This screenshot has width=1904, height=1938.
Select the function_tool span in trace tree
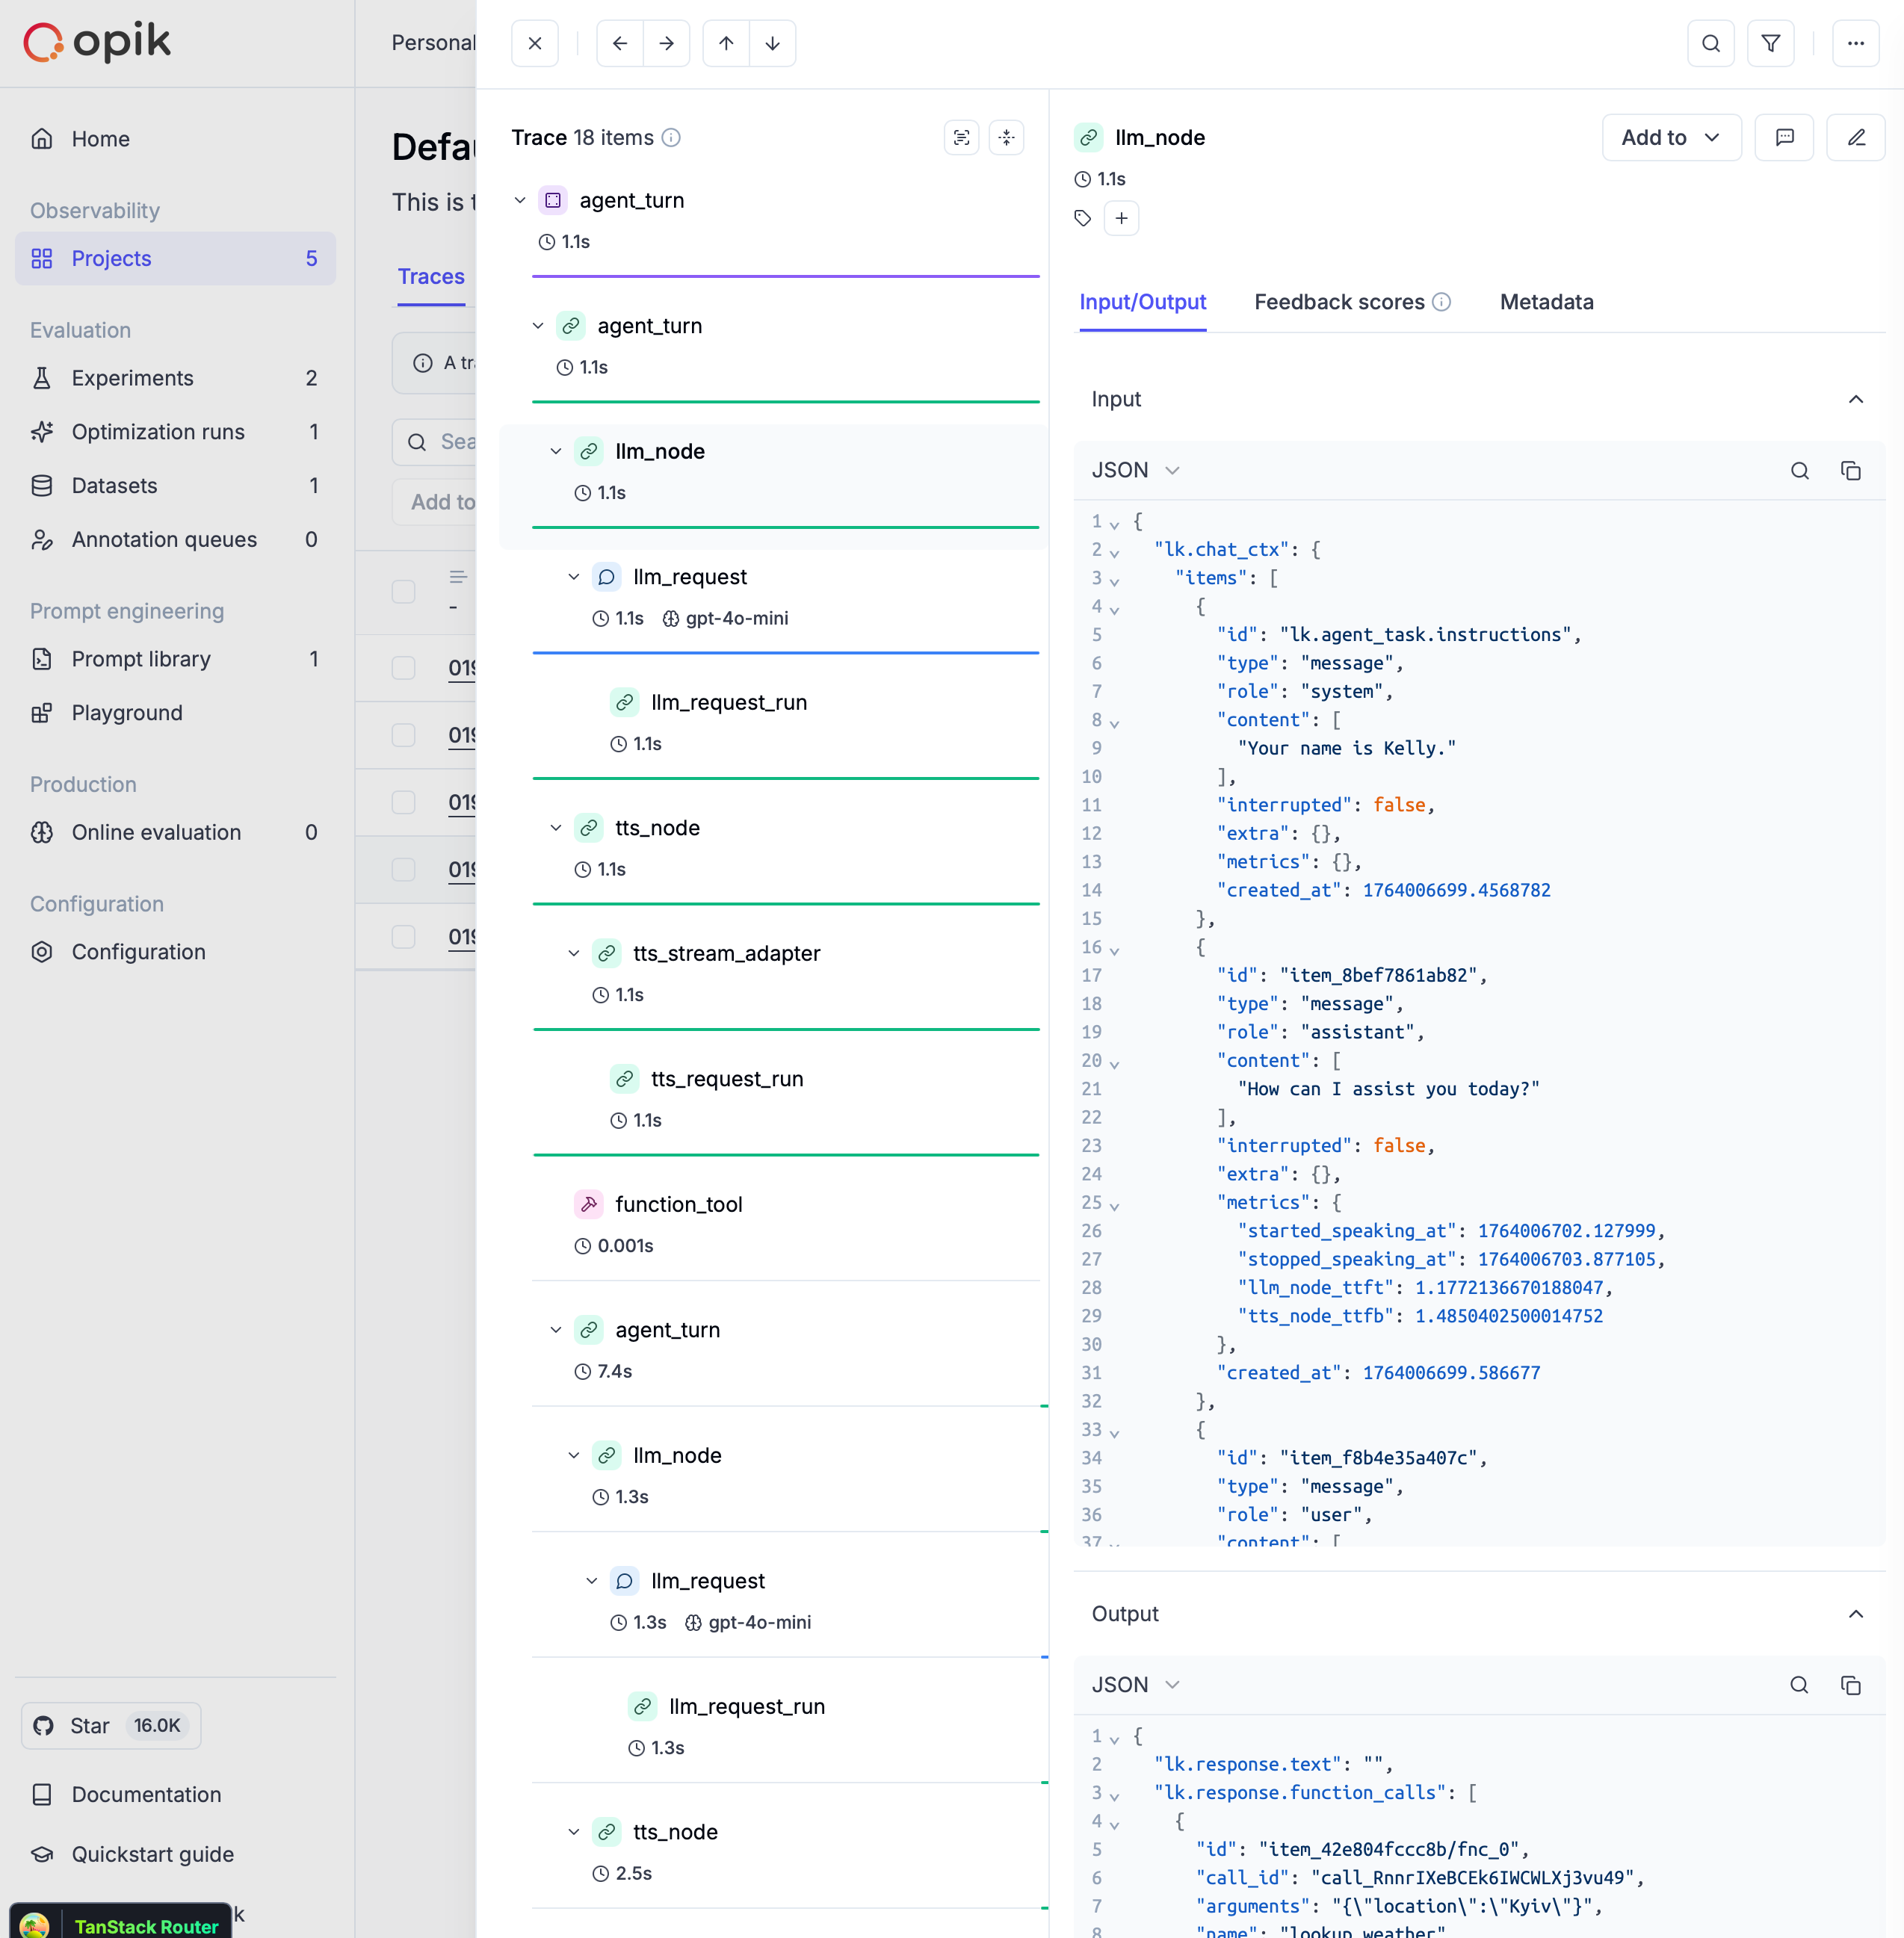pyautogui.click(x=678, y=1204)
